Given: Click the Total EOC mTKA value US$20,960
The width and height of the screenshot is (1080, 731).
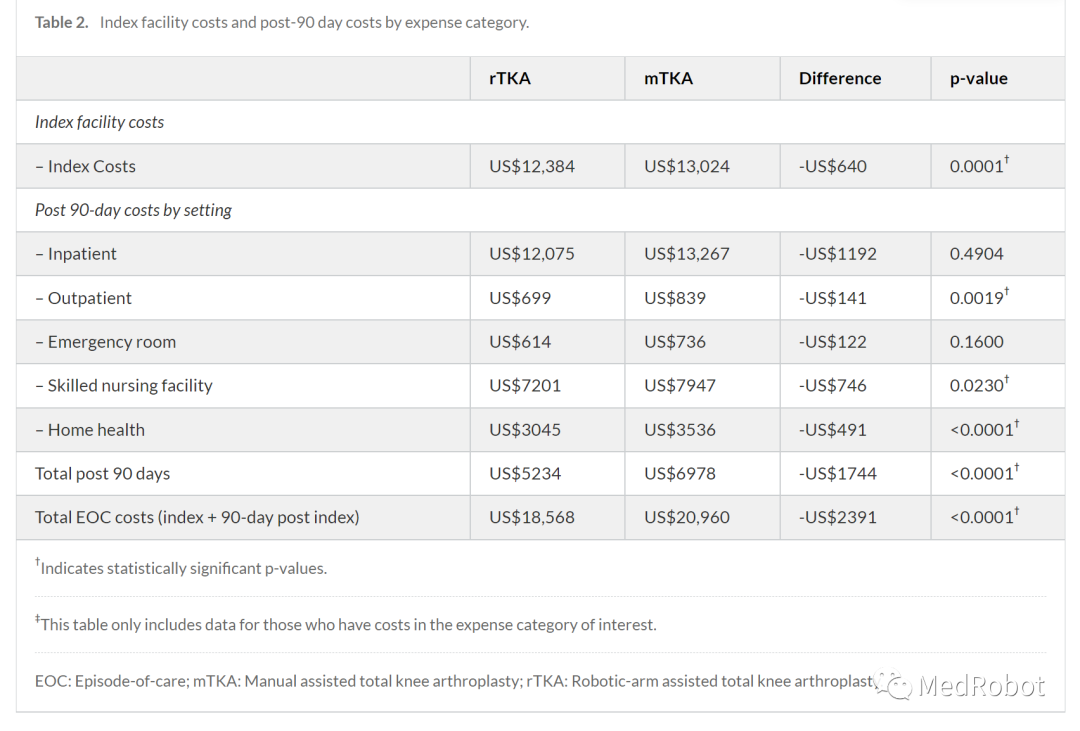Looking at the screenshot, I should pos(687,518).
